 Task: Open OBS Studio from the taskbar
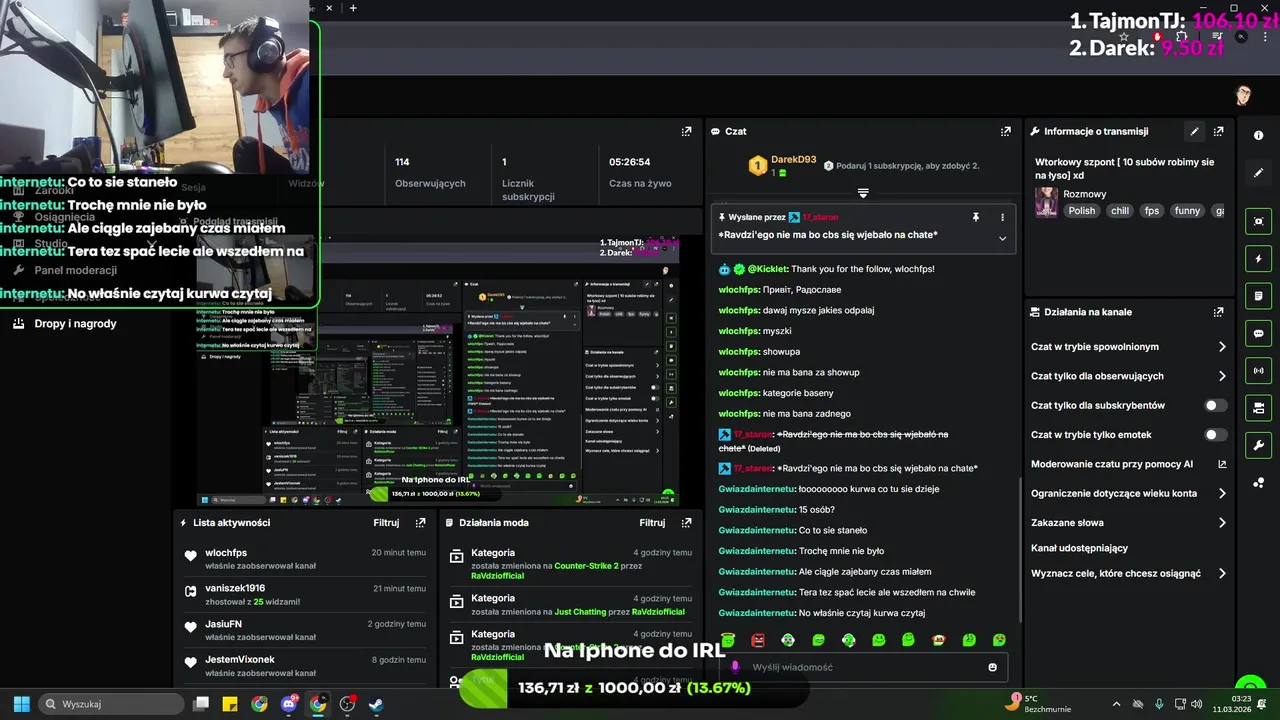coord(347,704)
